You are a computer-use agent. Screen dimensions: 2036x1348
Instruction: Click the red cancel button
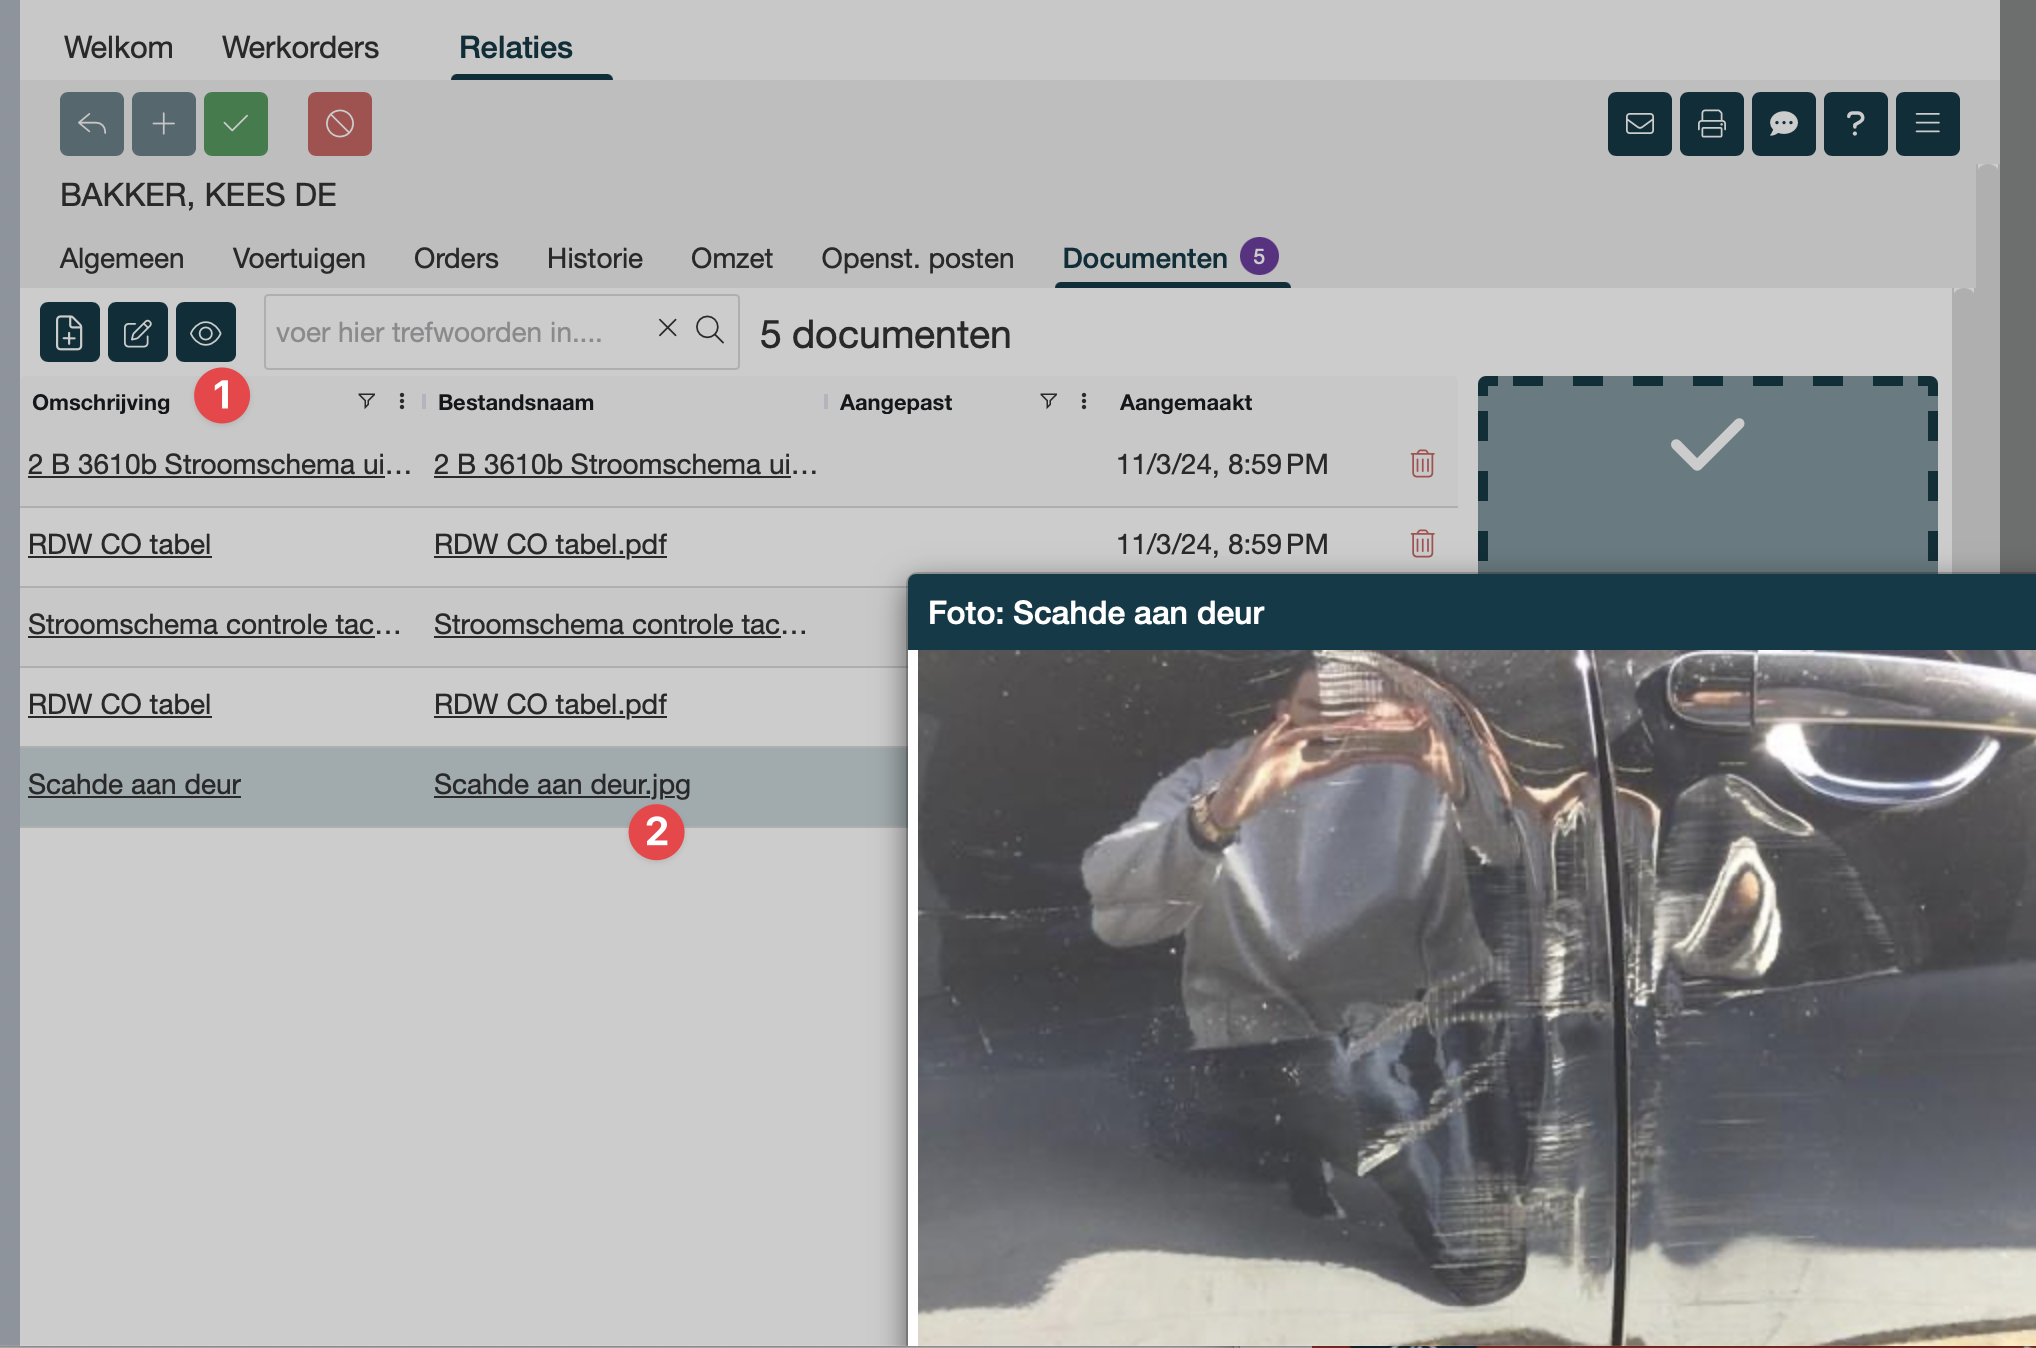[x=339, y=124]
